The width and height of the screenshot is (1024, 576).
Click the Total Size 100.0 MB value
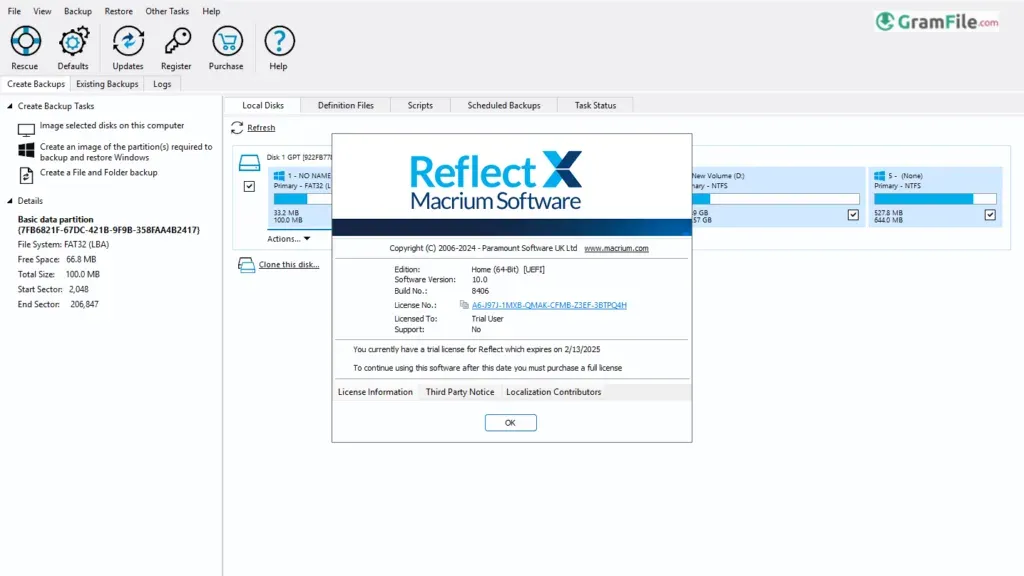click(x=82, y=274)
